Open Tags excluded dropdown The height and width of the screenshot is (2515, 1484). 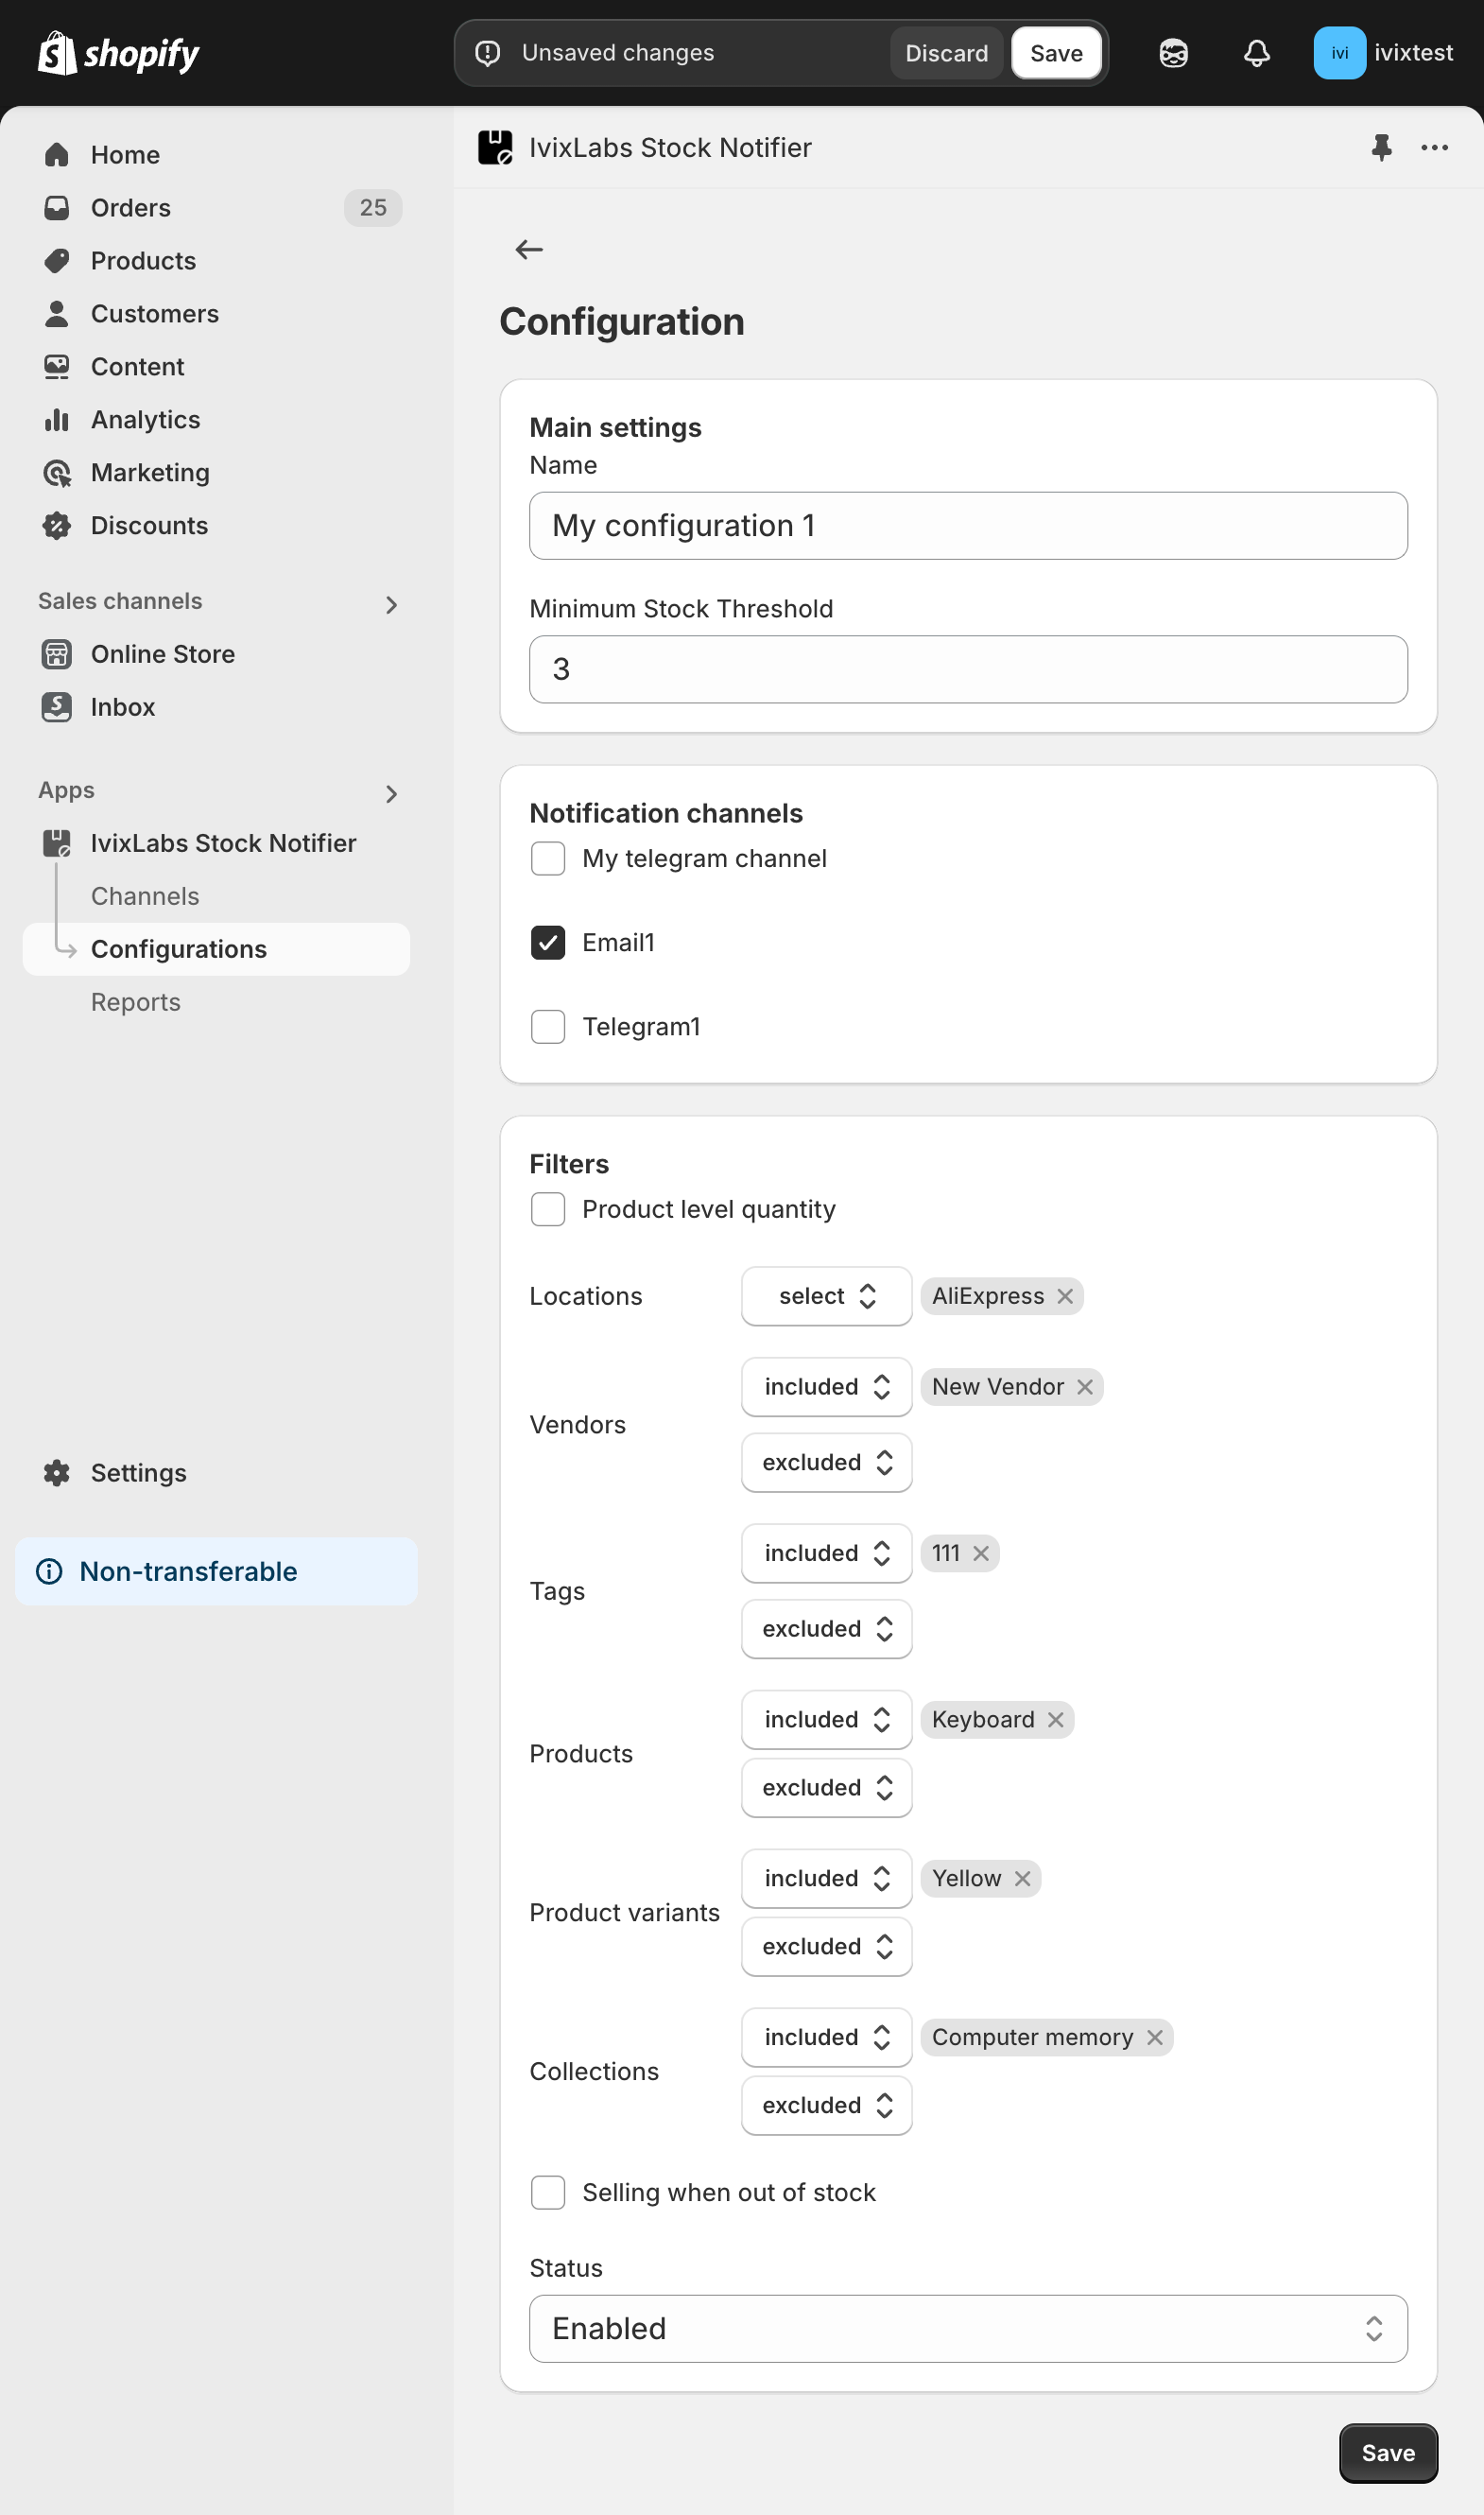click(x=826, y=1629)
